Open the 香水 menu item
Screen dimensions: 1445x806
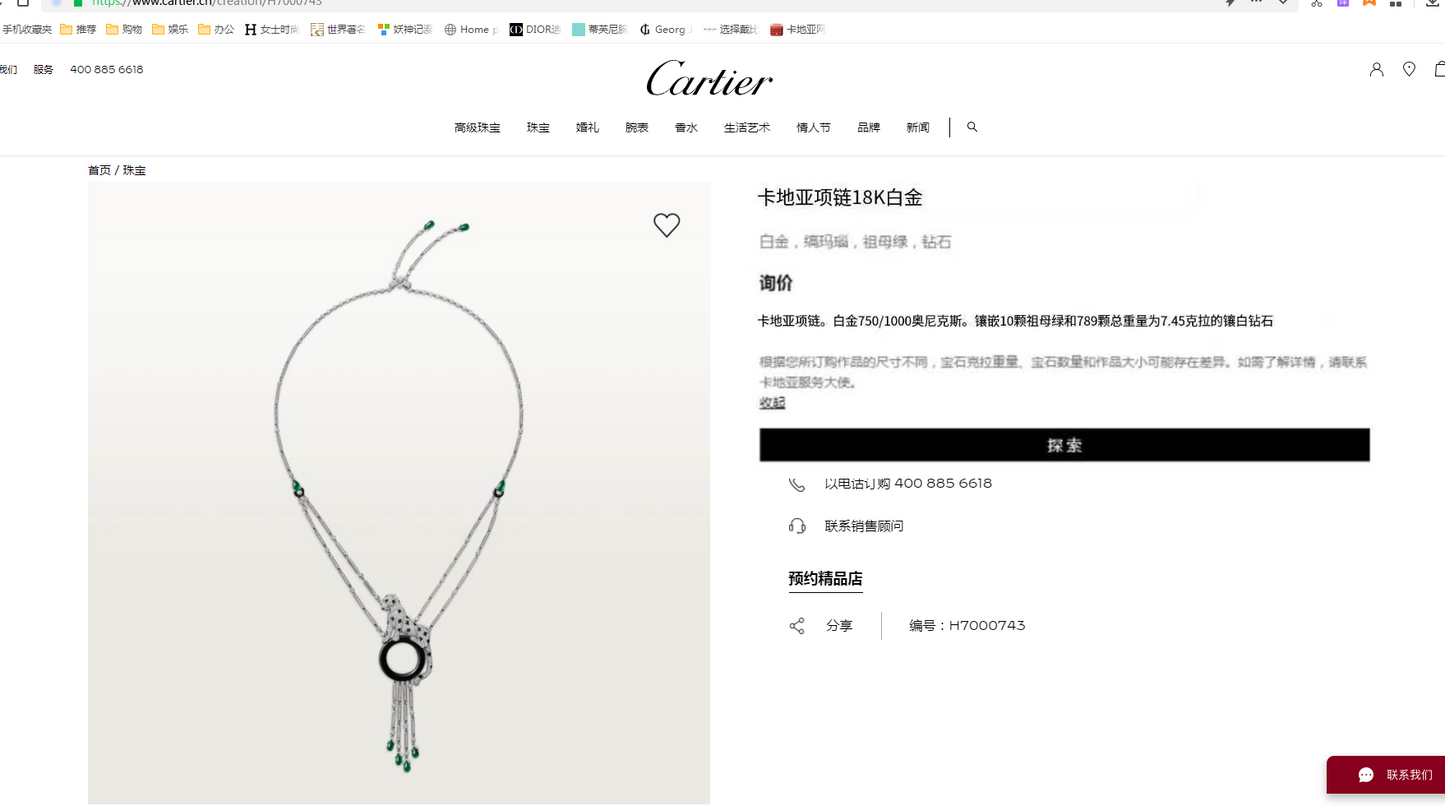pos(686,128)
